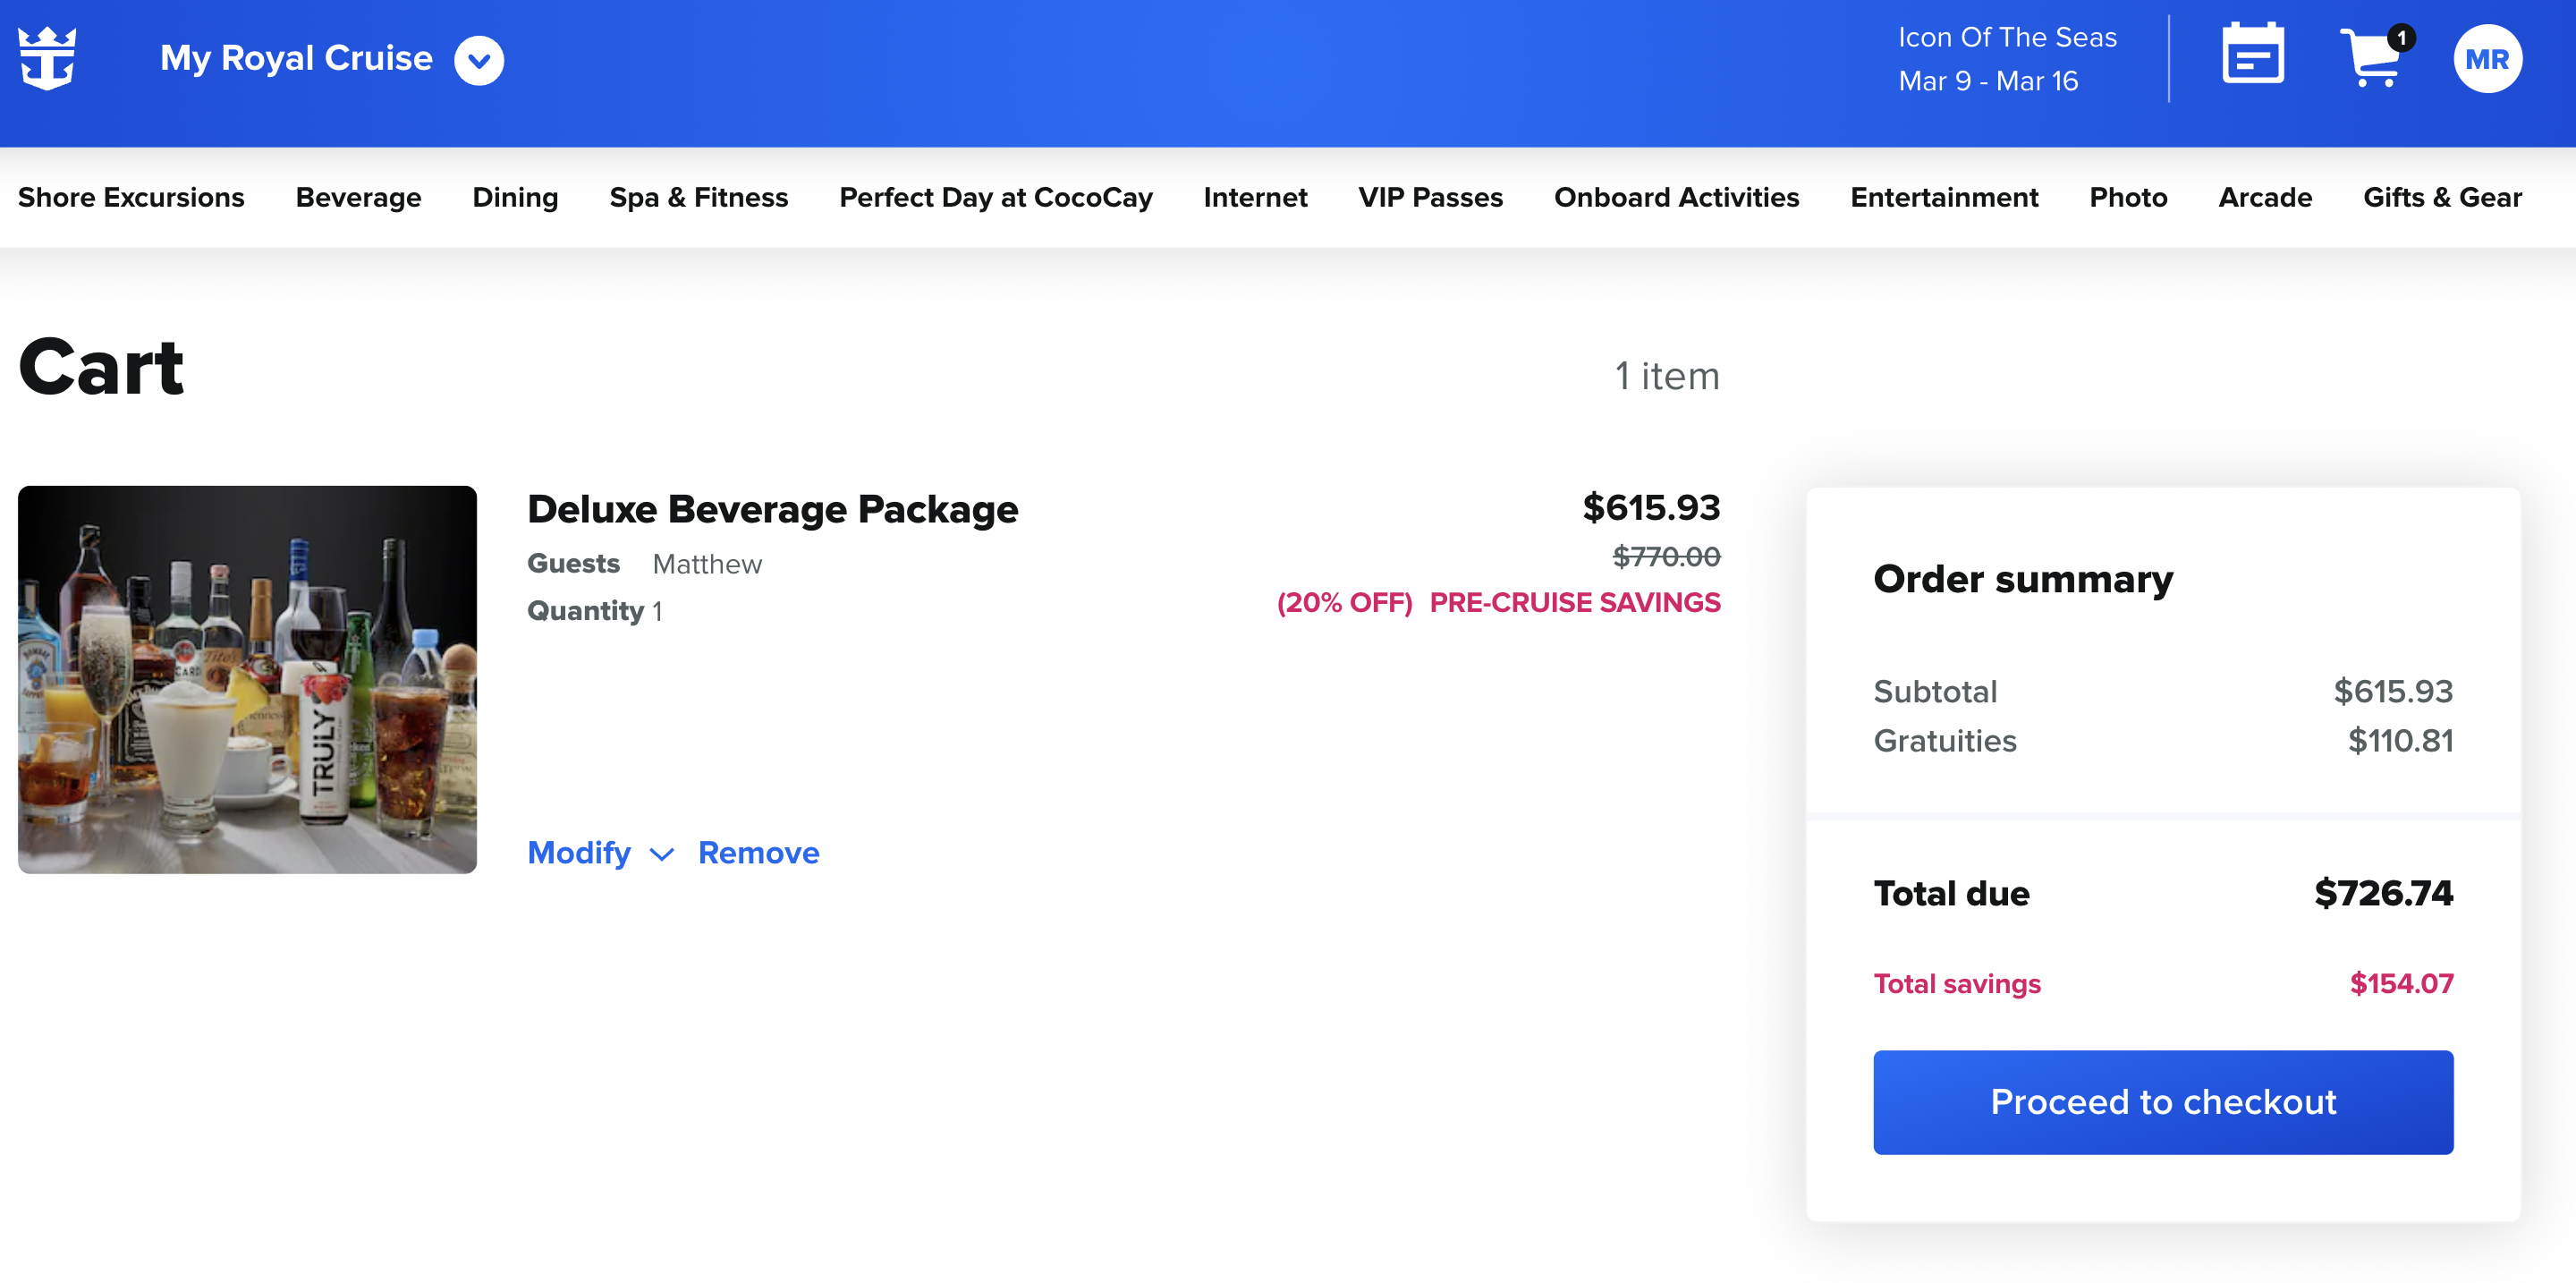Image resolution: width=2576 pixels, height=1283 pixels.
Task: Remove the Deluxe Beverage Package
Action: point(758,853)
